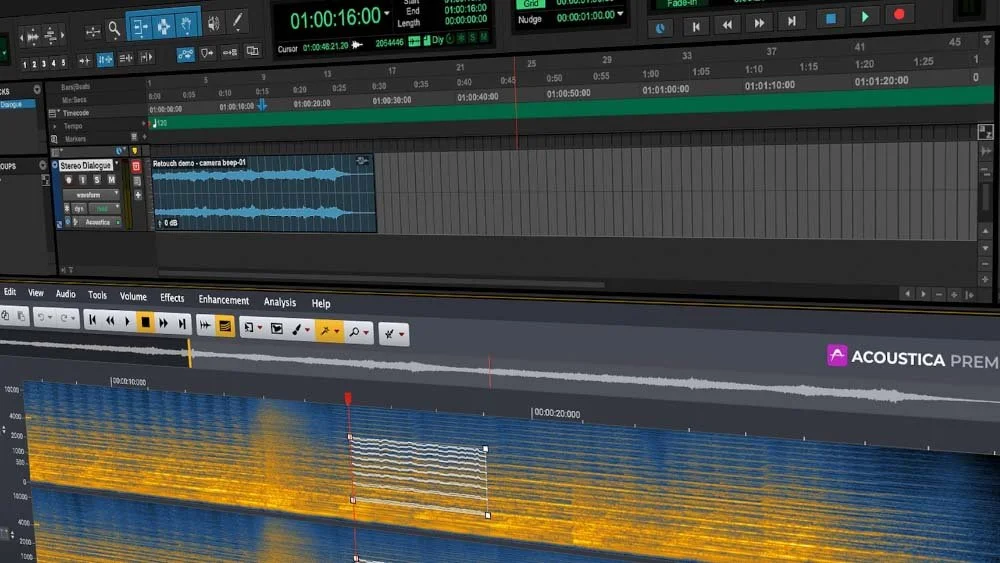Select the Acoustica brush retouch tool

coord(297,329)
